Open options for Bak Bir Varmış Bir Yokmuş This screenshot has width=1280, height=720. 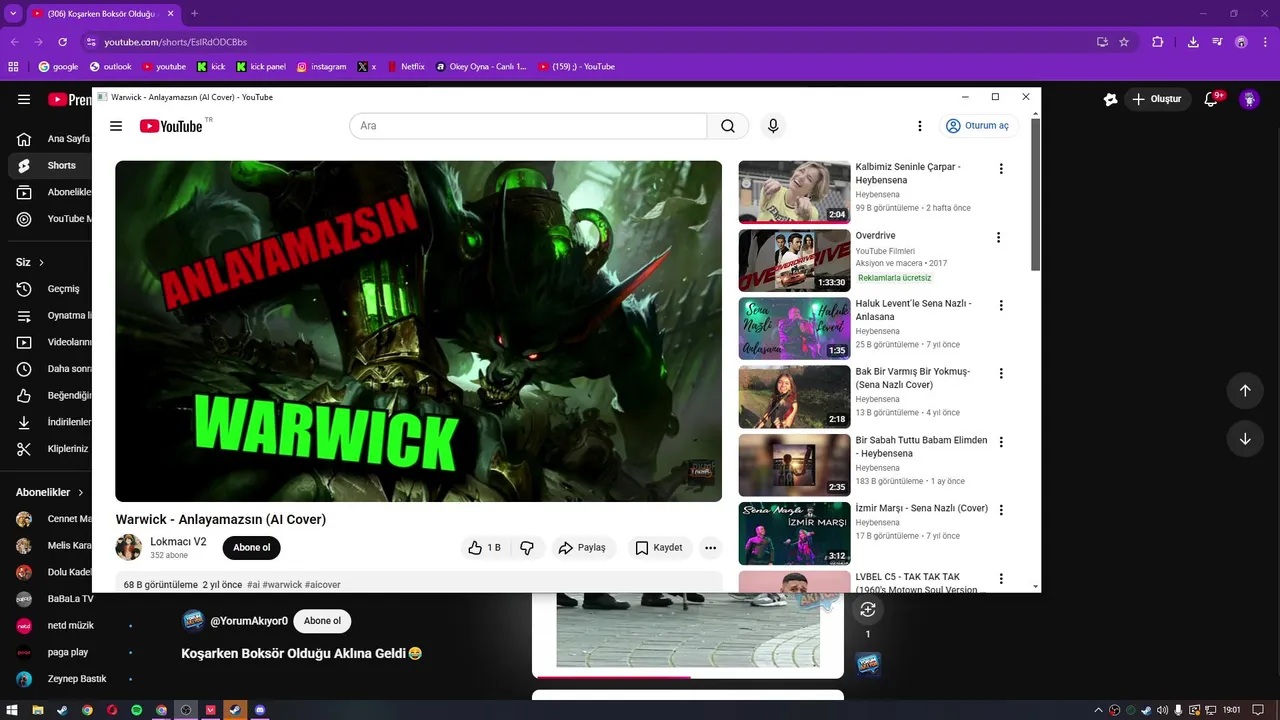pyautogui.click(x=1001, y=373)
